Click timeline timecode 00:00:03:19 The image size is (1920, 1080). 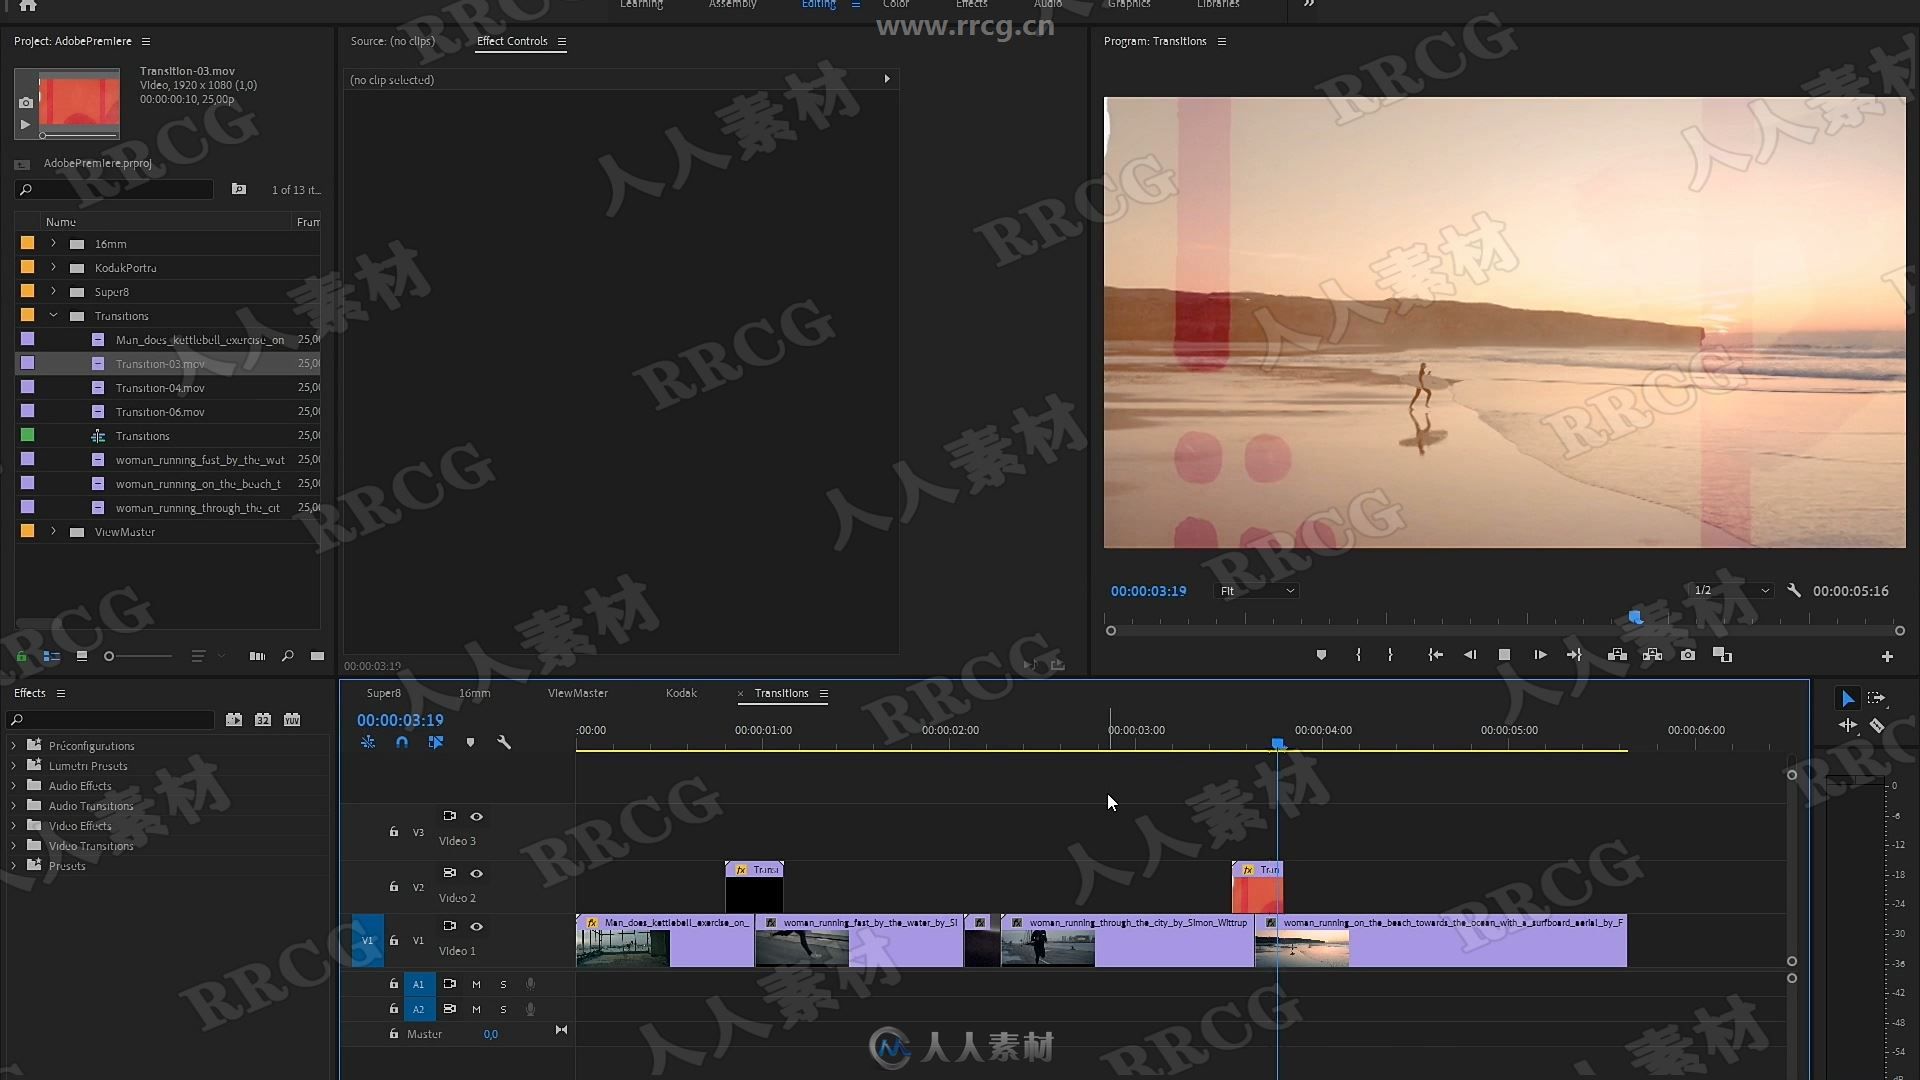click(x=400, y=720)
